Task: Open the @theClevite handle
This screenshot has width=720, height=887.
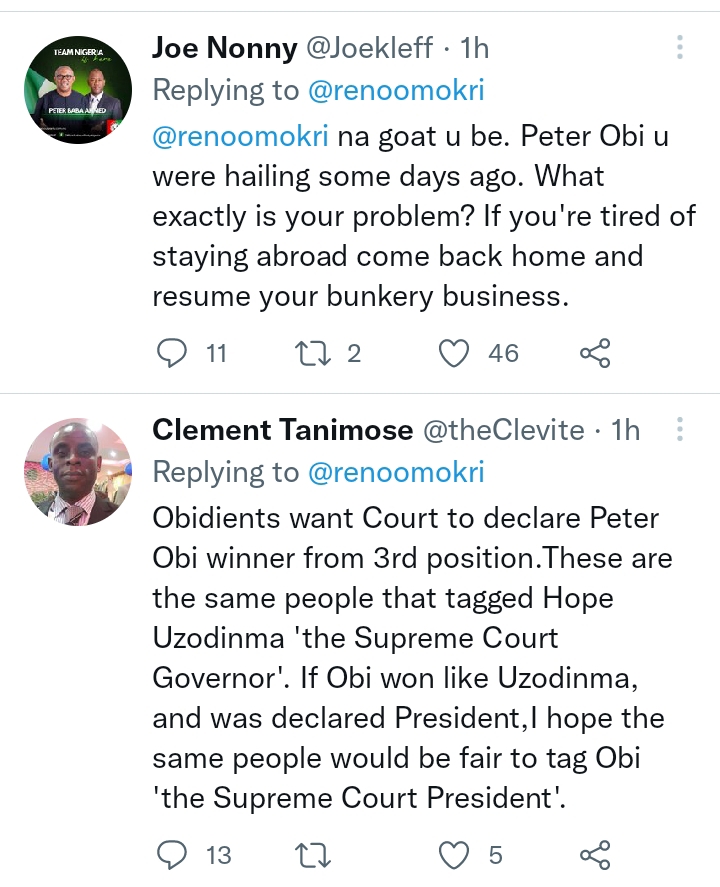Action: click(x=505, y=430)
